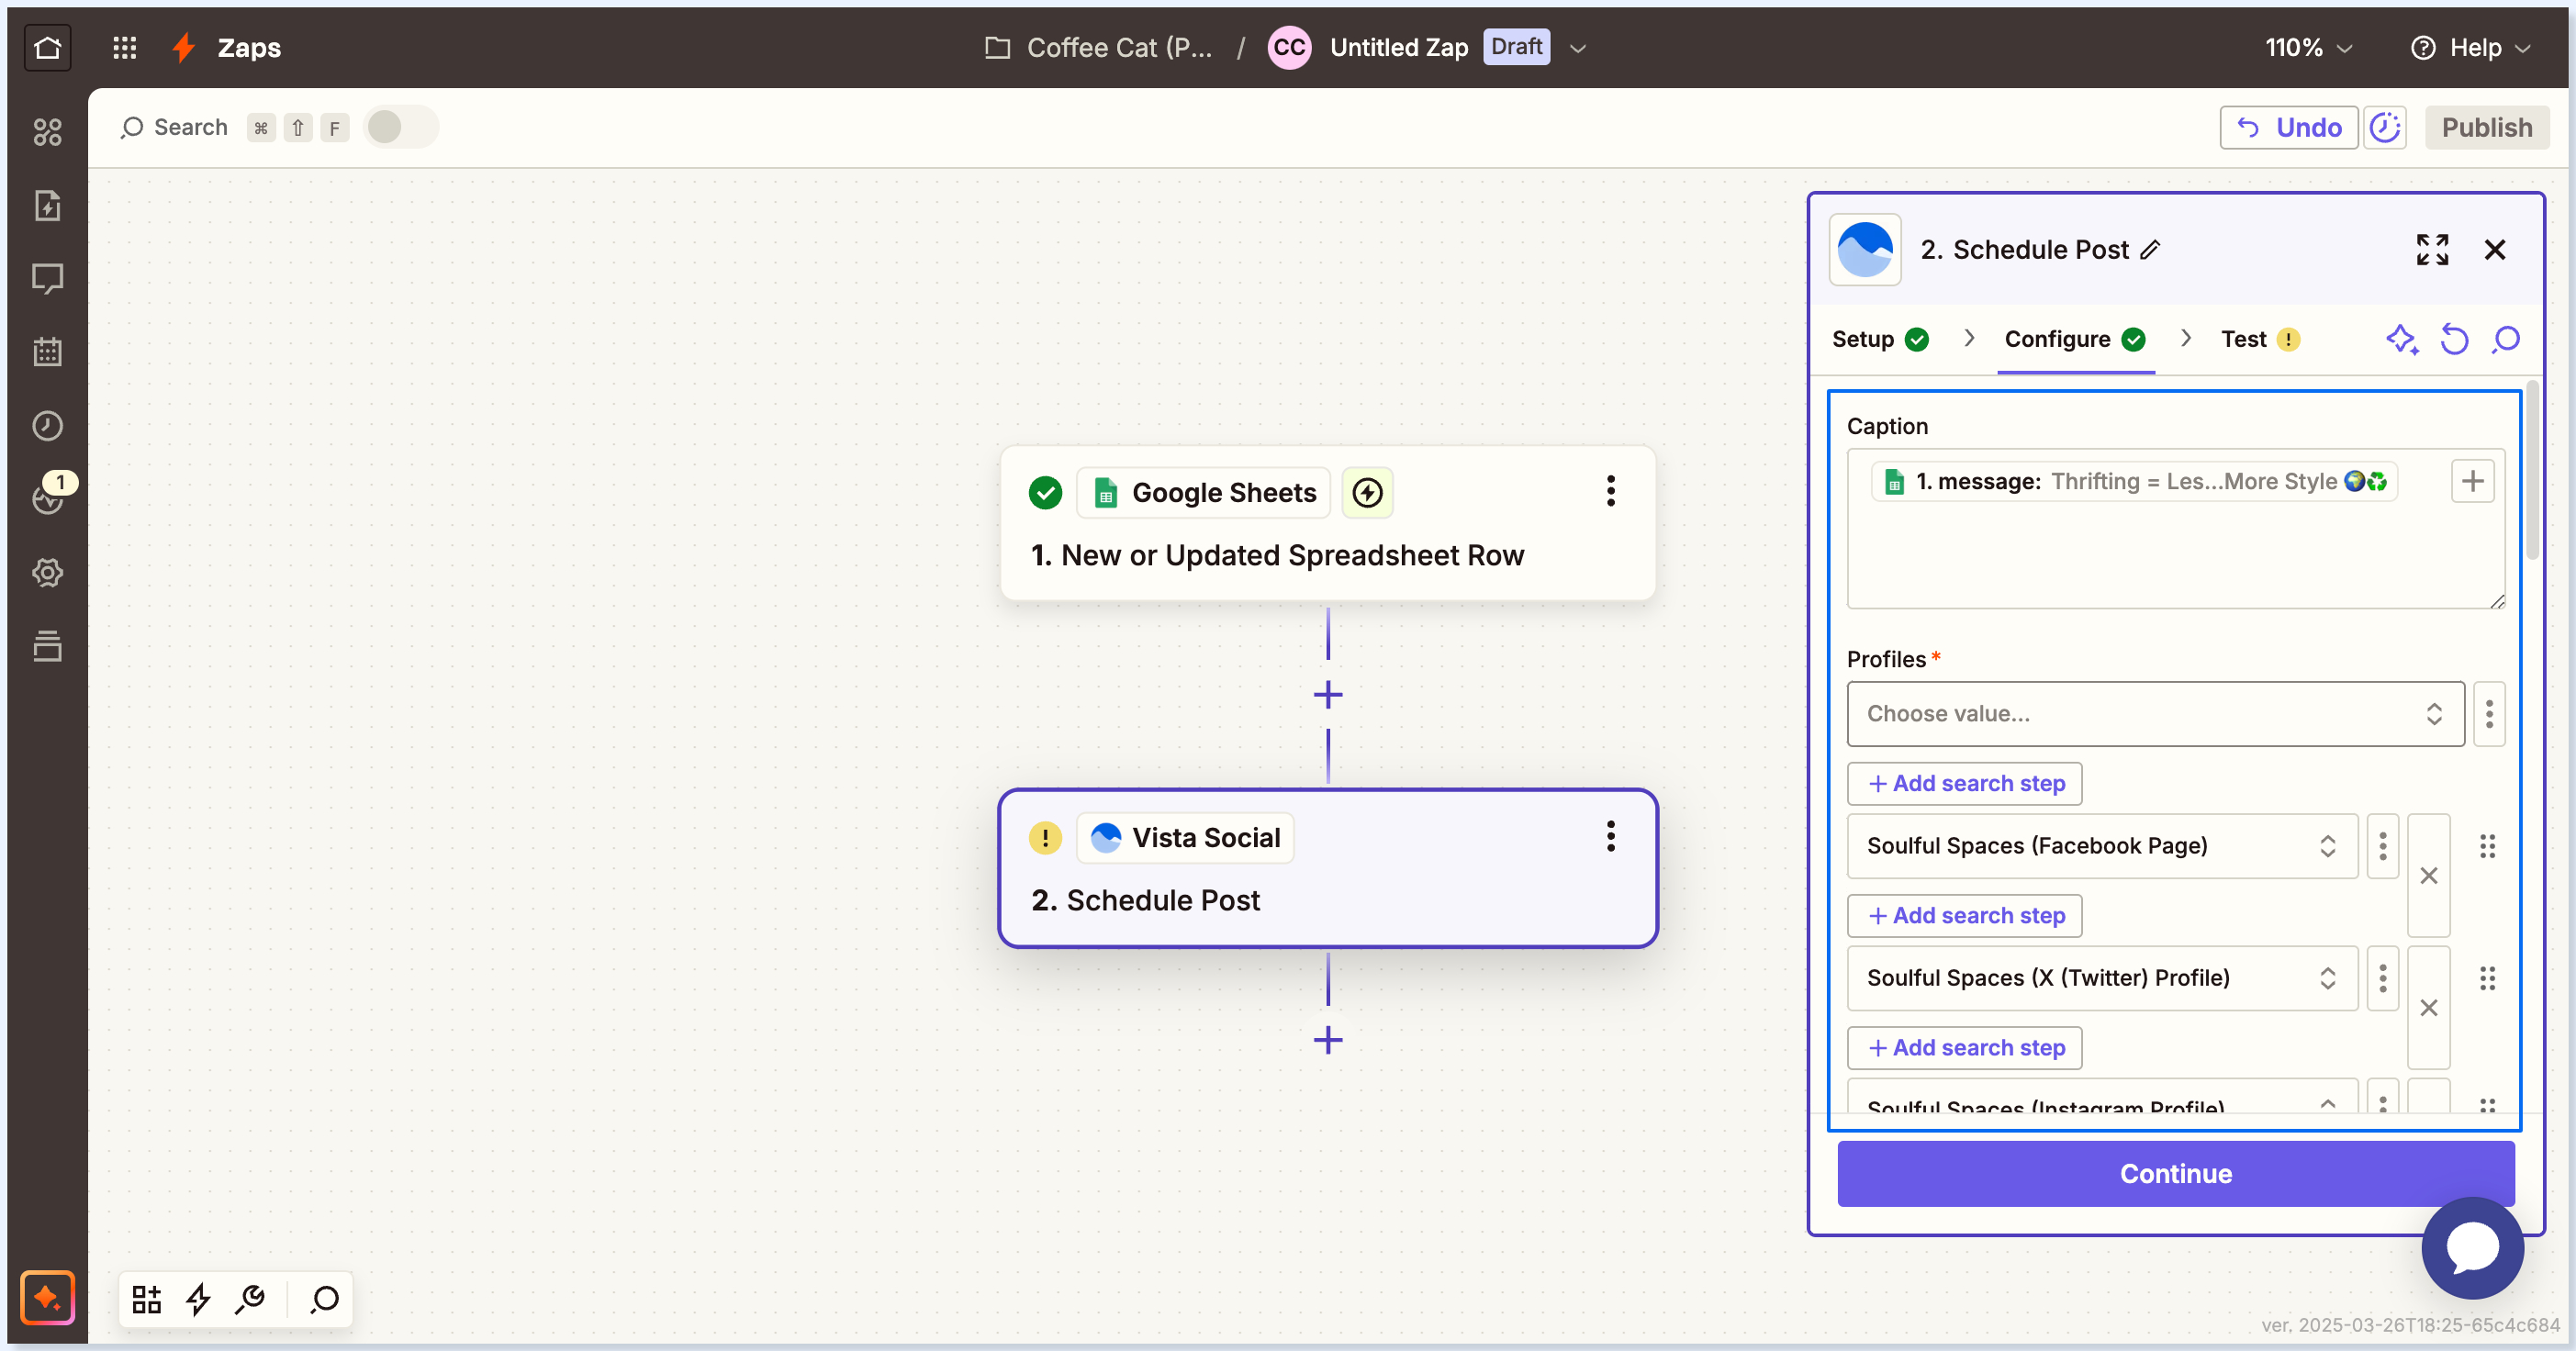Open the Untitled Zap Draft dropdown chevron
This screenshot has height=1351, width=2576.
coord(1578,48)
